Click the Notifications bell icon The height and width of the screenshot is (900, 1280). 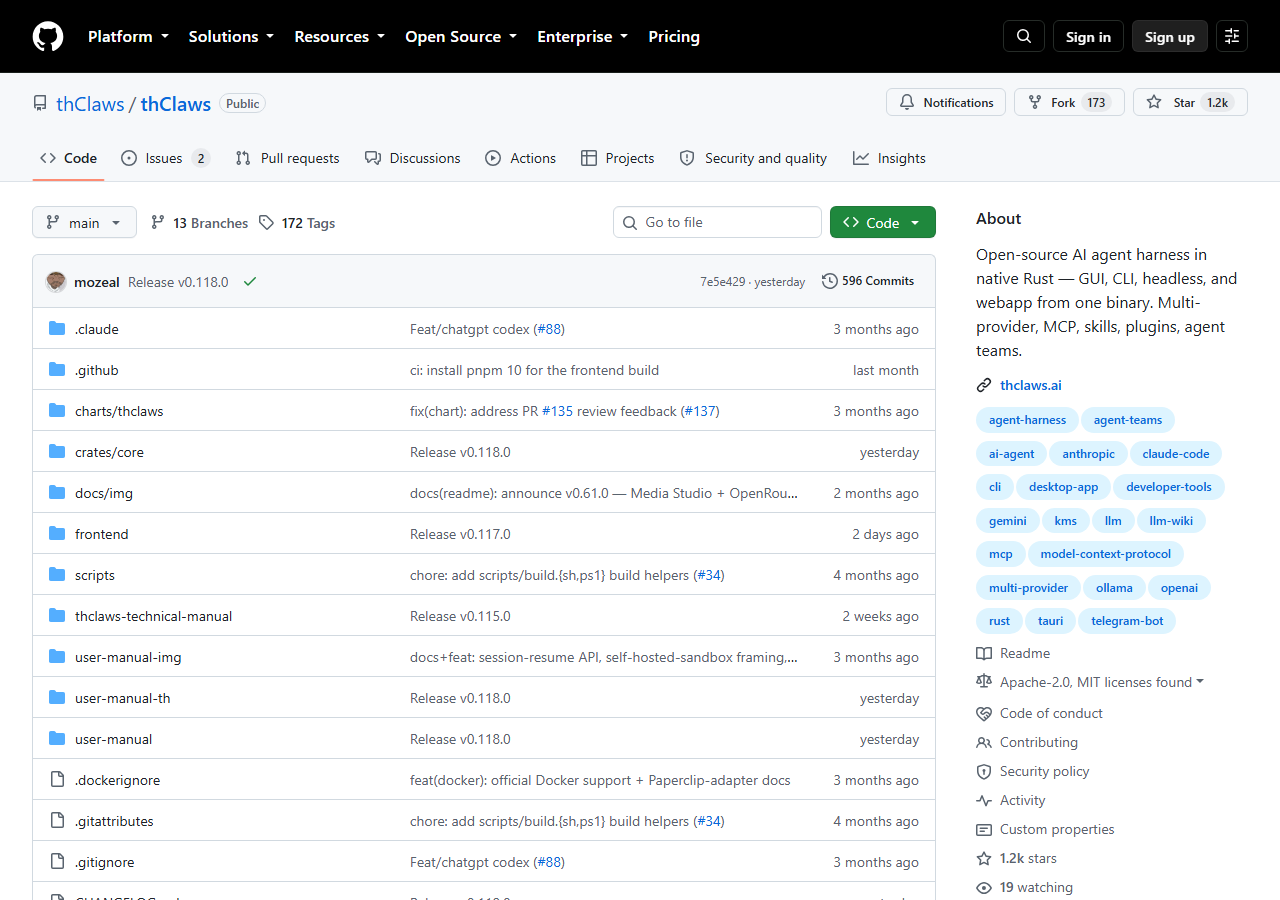pyautogui.click(x=907, y=102)
